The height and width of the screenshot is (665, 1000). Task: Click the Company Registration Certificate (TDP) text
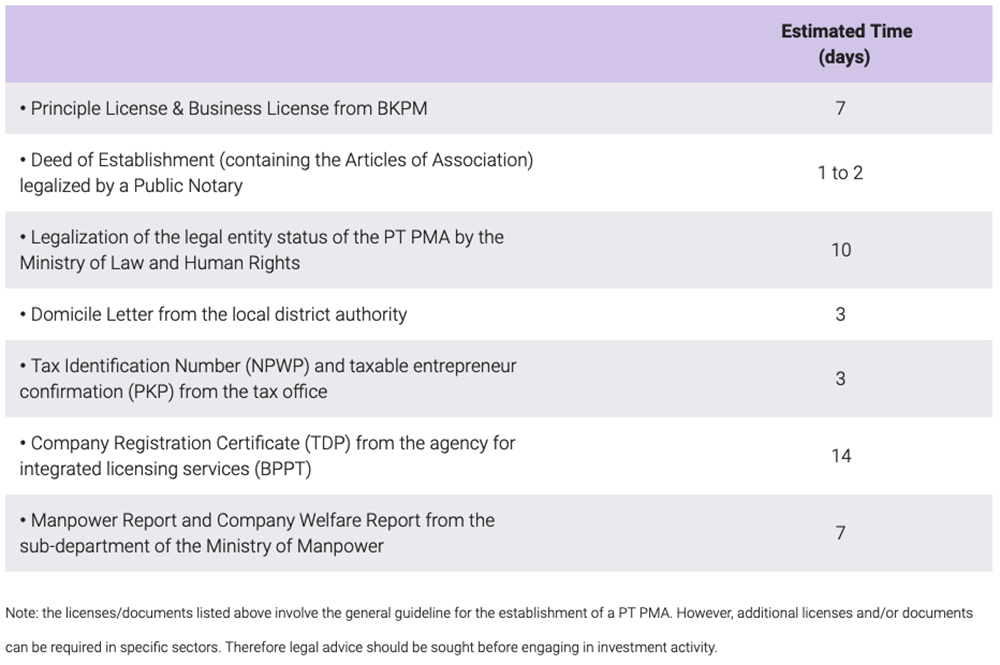268,442
